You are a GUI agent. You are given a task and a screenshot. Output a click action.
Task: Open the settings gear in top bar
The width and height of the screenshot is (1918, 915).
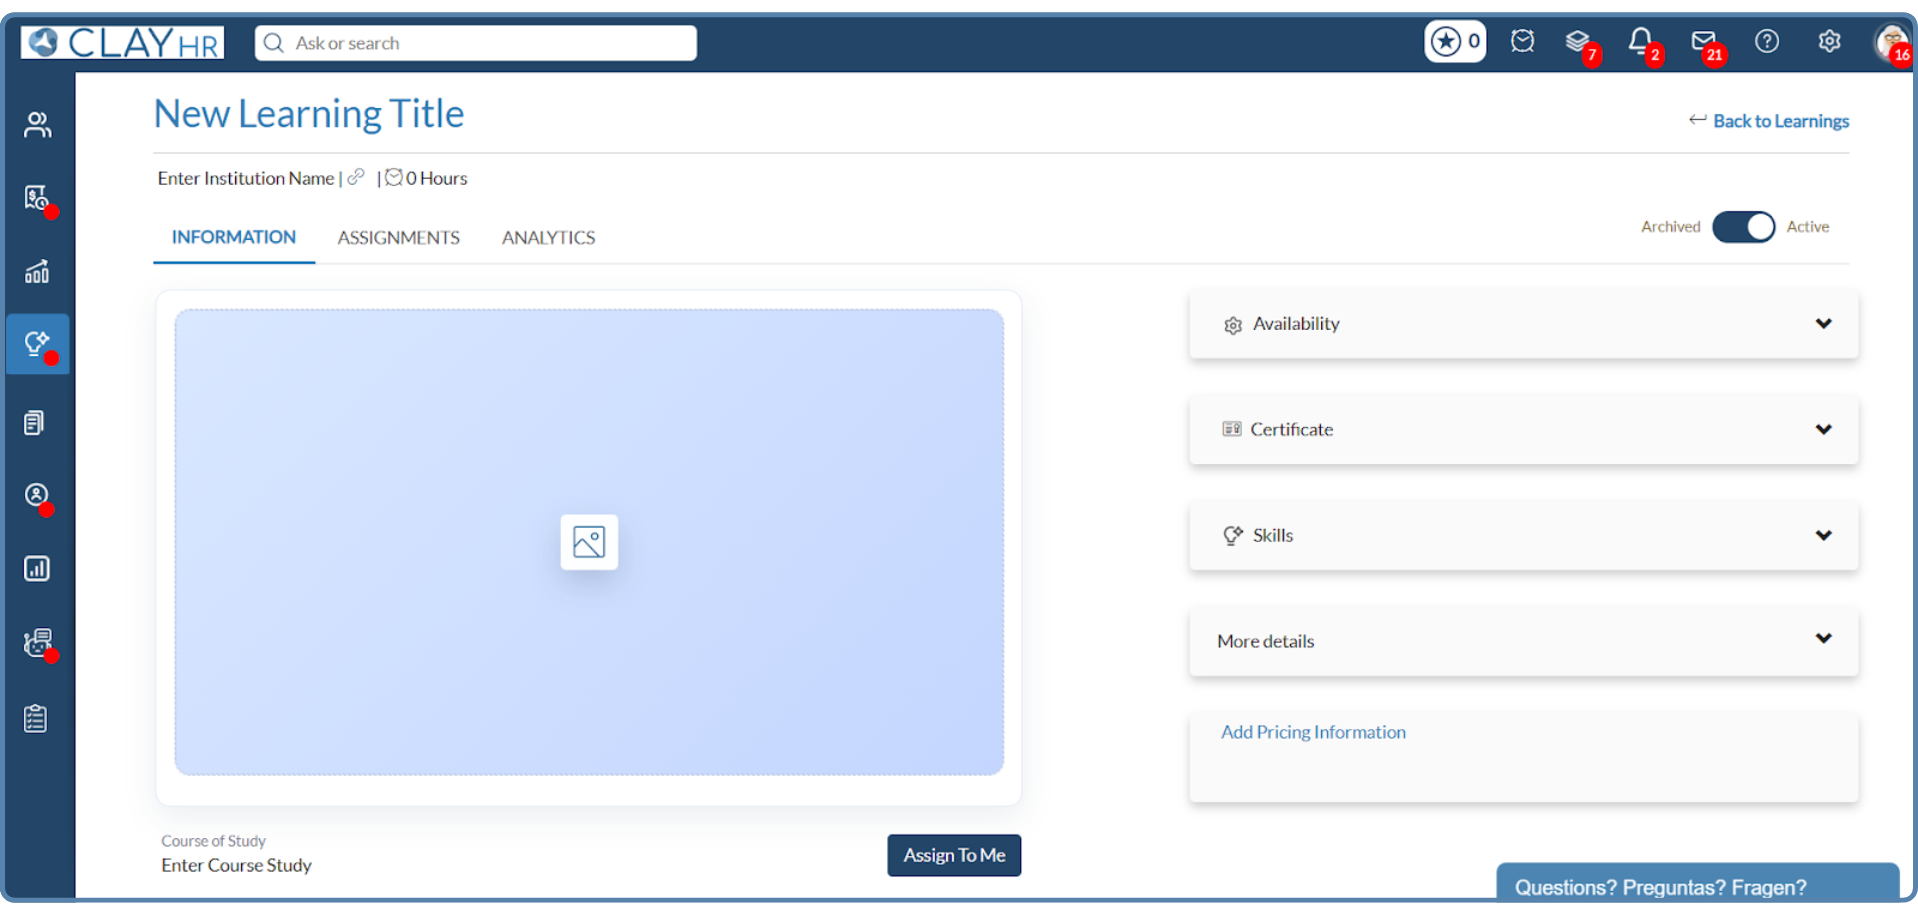[x=1829, y=41]
